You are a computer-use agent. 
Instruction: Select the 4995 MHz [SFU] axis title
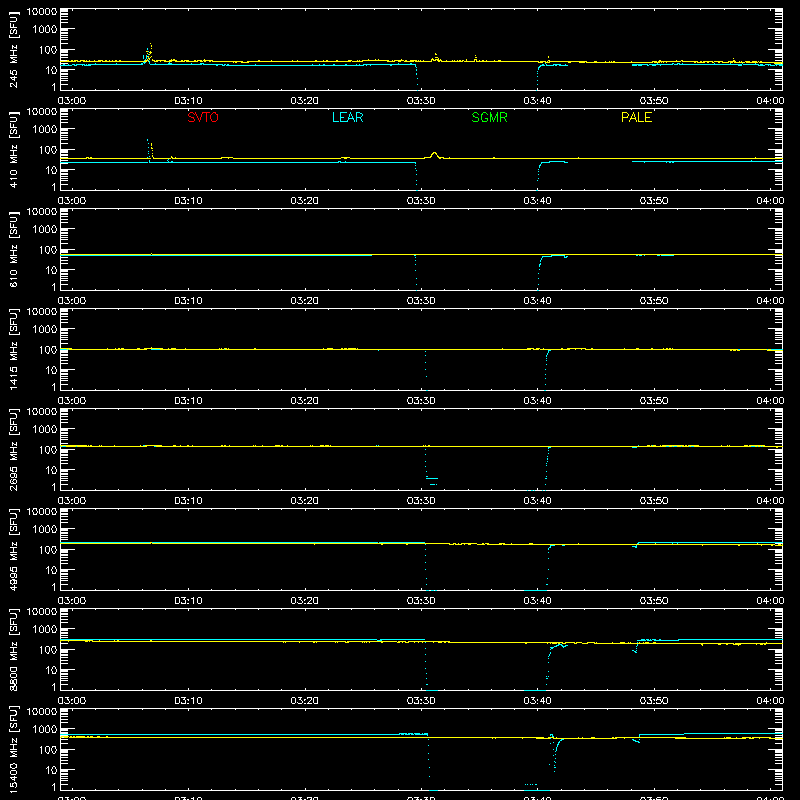click(13, 549)
